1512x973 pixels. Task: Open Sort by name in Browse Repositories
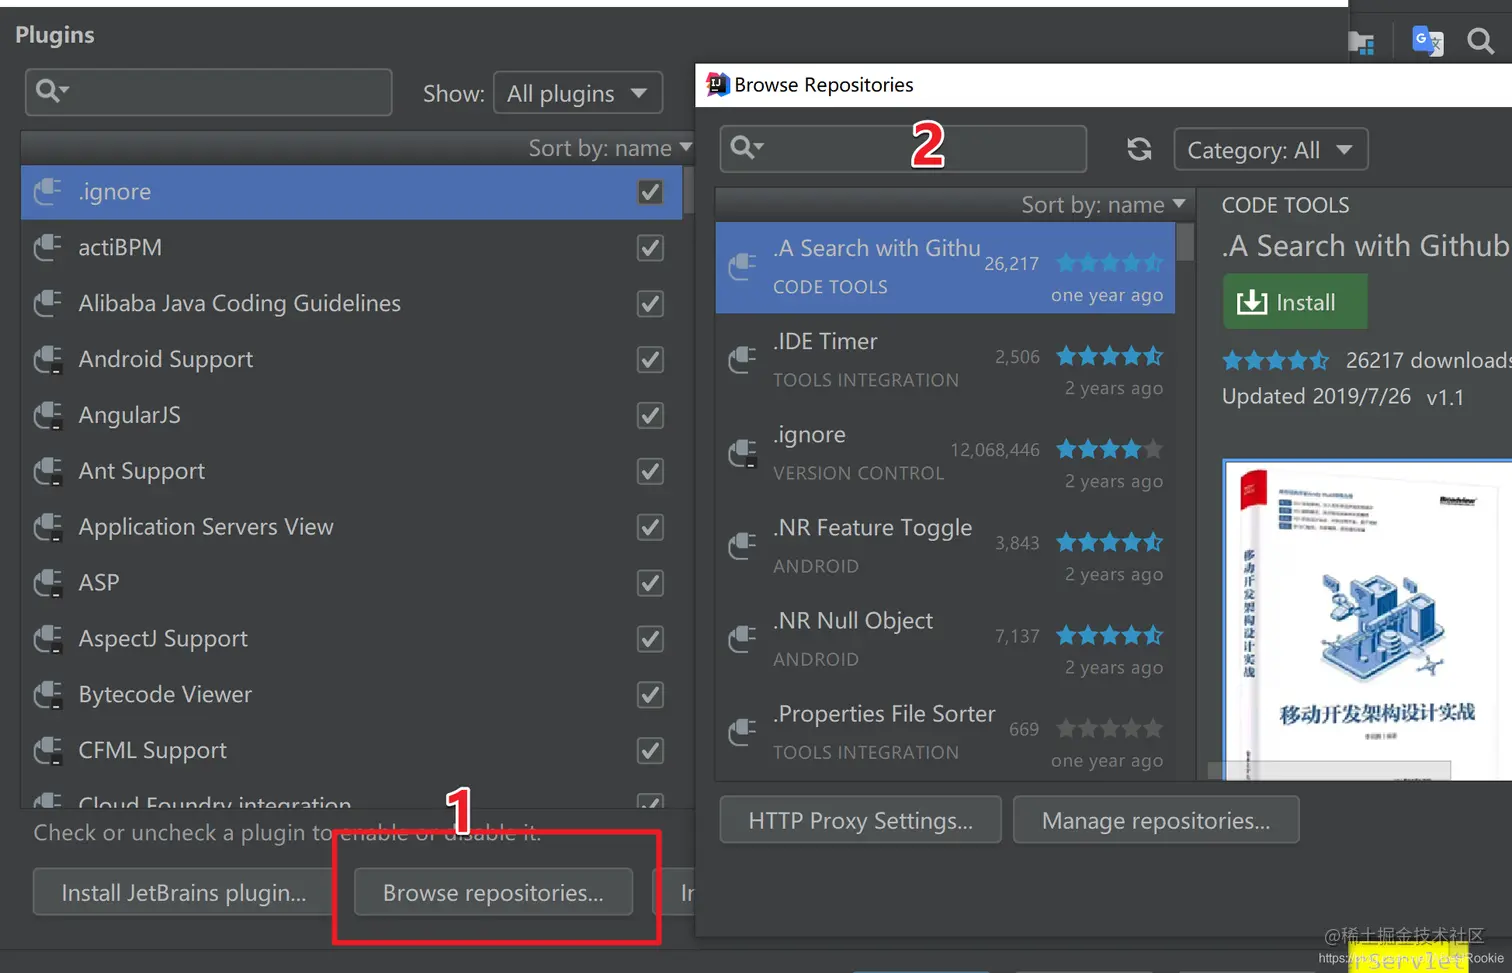1103,205
